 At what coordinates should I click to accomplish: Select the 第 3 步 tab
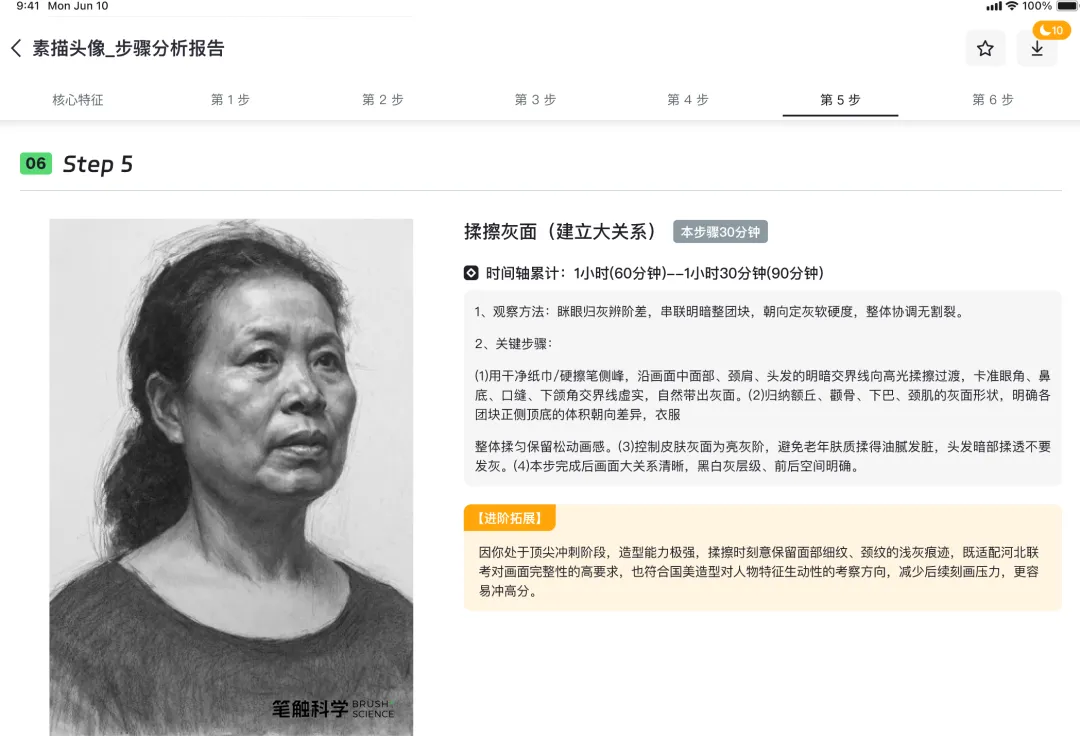click(535, 100)
